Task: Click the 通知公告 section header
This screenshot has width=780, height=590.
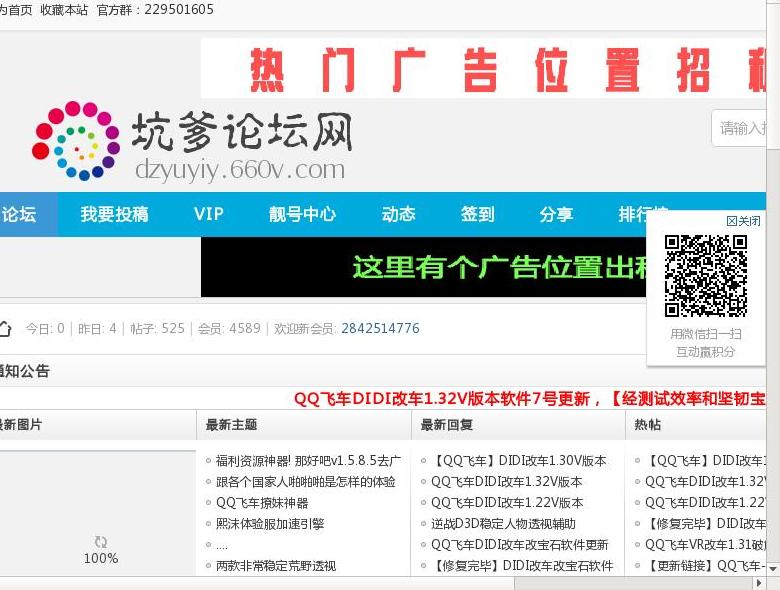Action: [x=25, y=371]
